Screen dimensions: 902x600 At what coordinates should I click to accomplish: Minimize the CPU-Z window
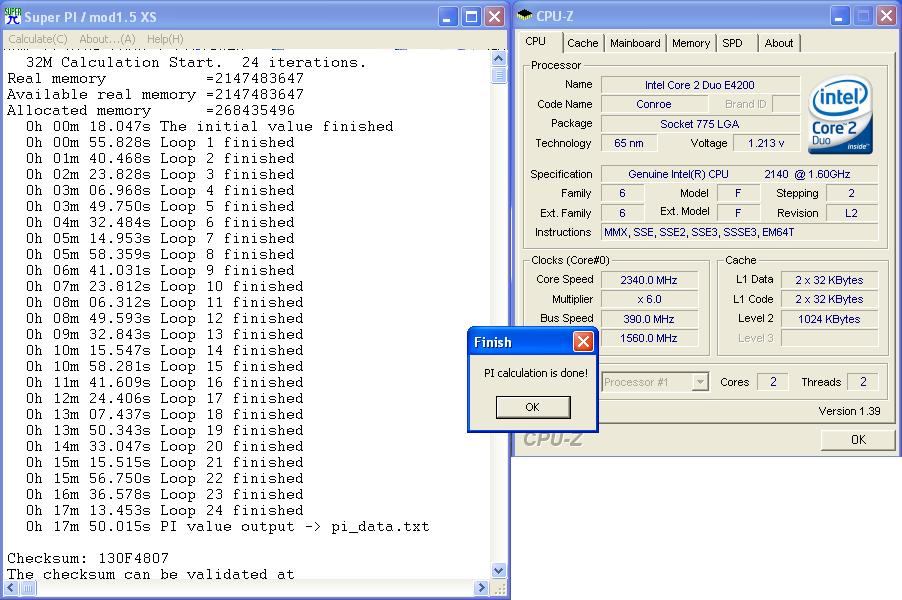tap(840, 16)
